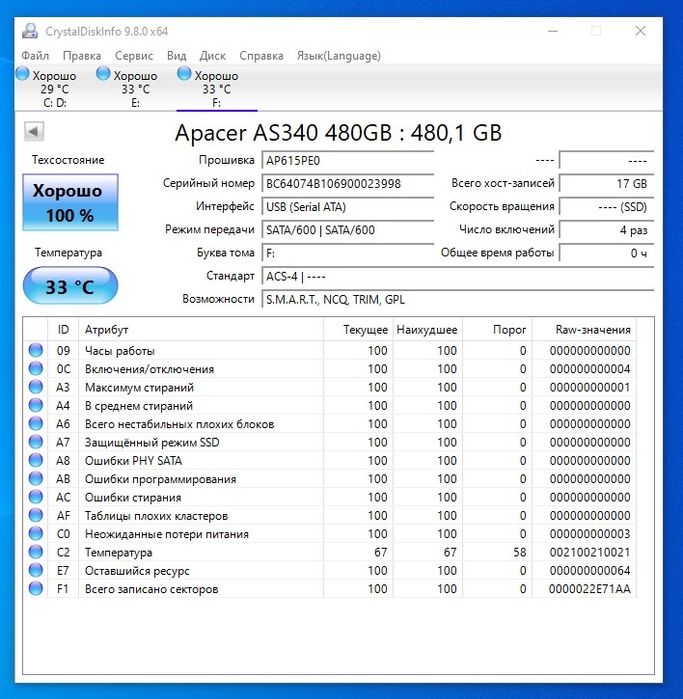Viewport: 683px width, 699px height.
Task: Click the serial number field BC64074B106900023998
Action: click(x=348, y=184)
